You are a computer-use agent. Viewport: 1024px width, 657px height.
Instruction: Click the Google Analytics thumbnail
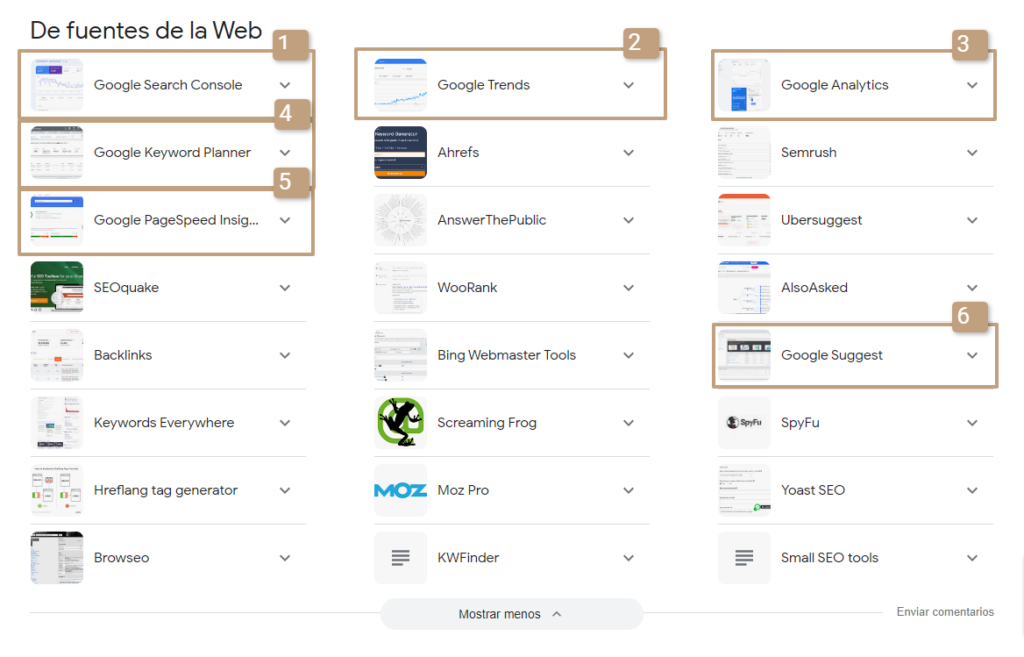coord(744,85)
